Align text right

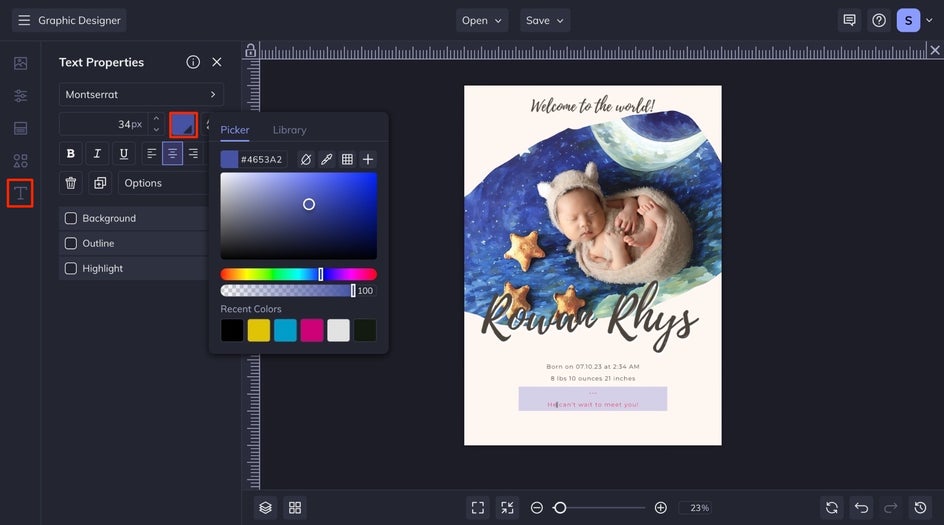[x=193, y=154]
